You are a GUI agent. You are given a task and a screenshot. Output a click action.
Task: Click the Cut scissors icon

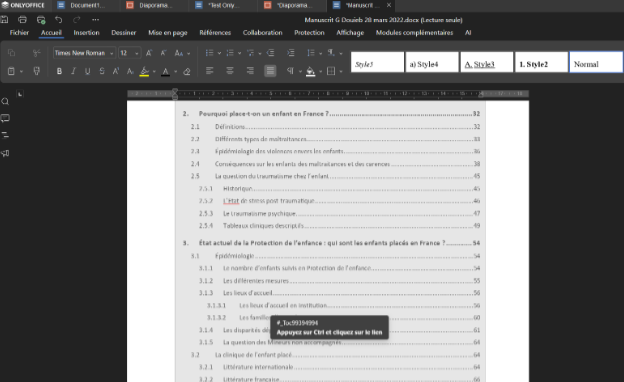tap(37, 53)
